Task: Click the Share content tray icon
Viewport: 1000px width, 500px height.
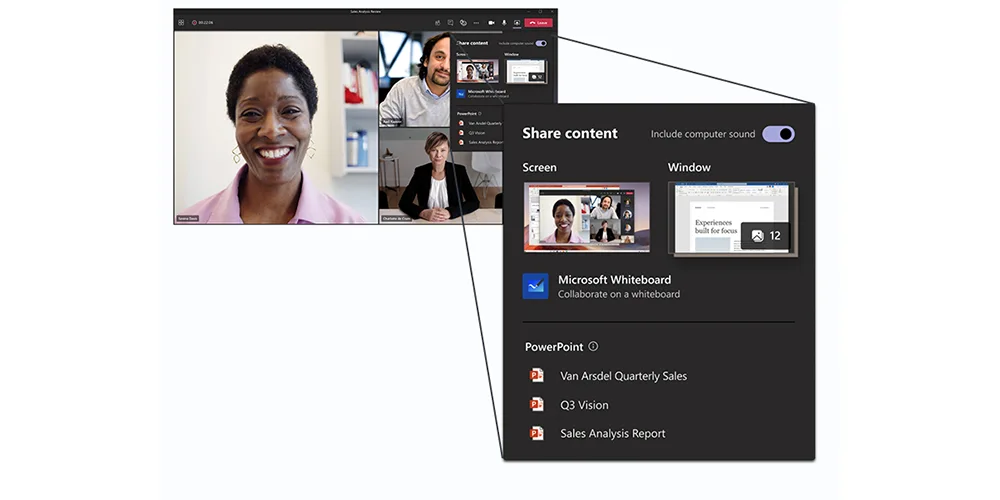Action: point(517,23)
